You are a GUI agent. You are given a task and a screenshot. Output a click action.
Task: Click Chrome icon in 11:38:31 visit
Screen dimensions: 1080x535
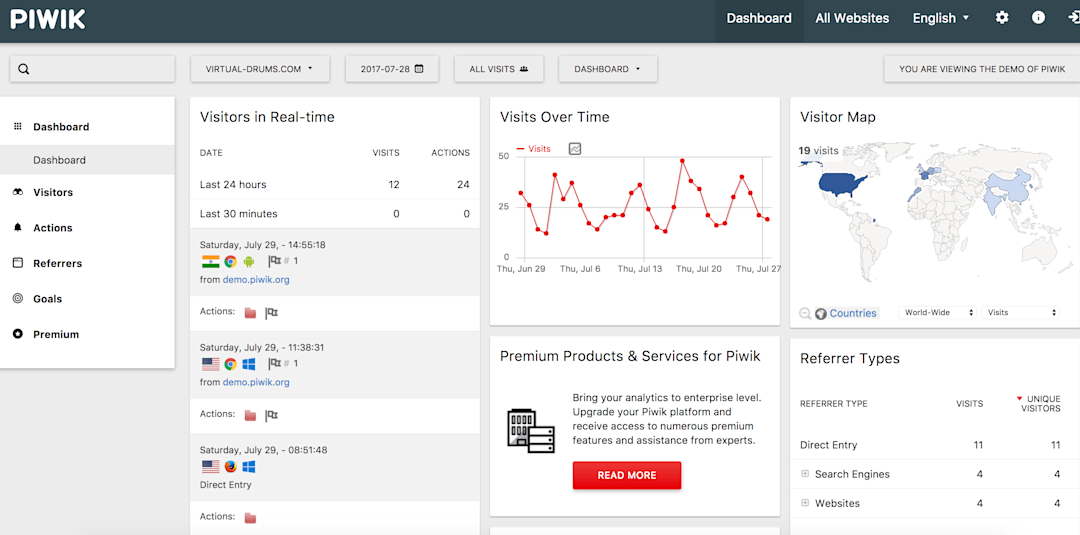pos(231,364)
